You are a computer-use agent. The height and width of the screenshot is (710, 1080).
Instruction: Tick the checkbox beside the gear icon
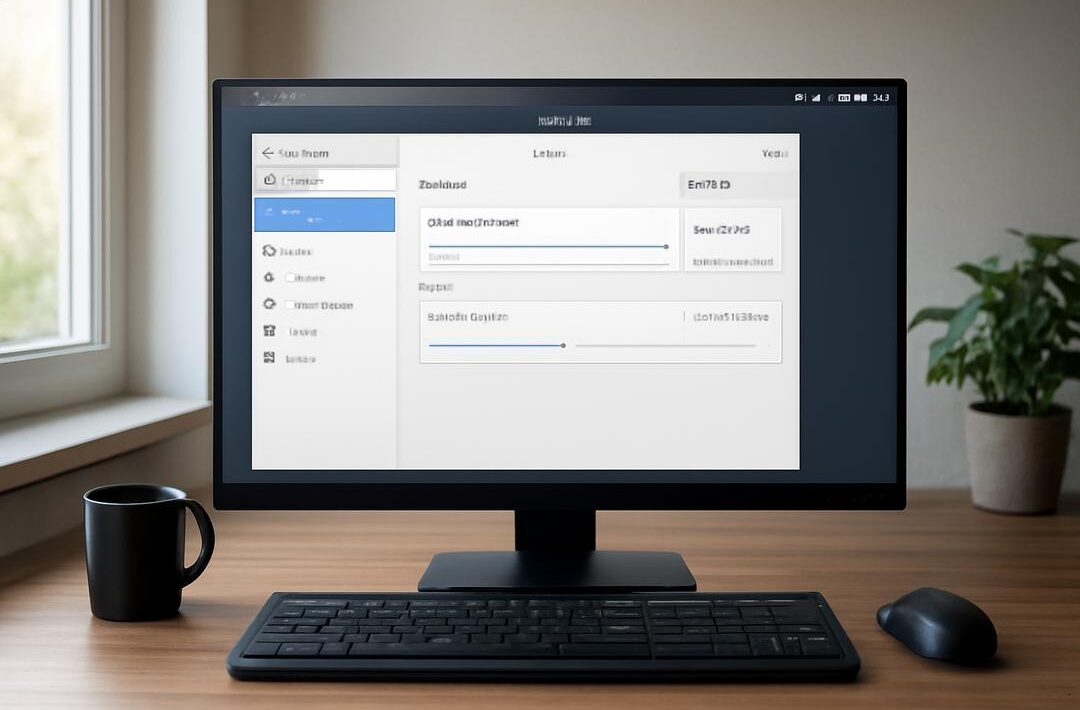pos(290,278)
